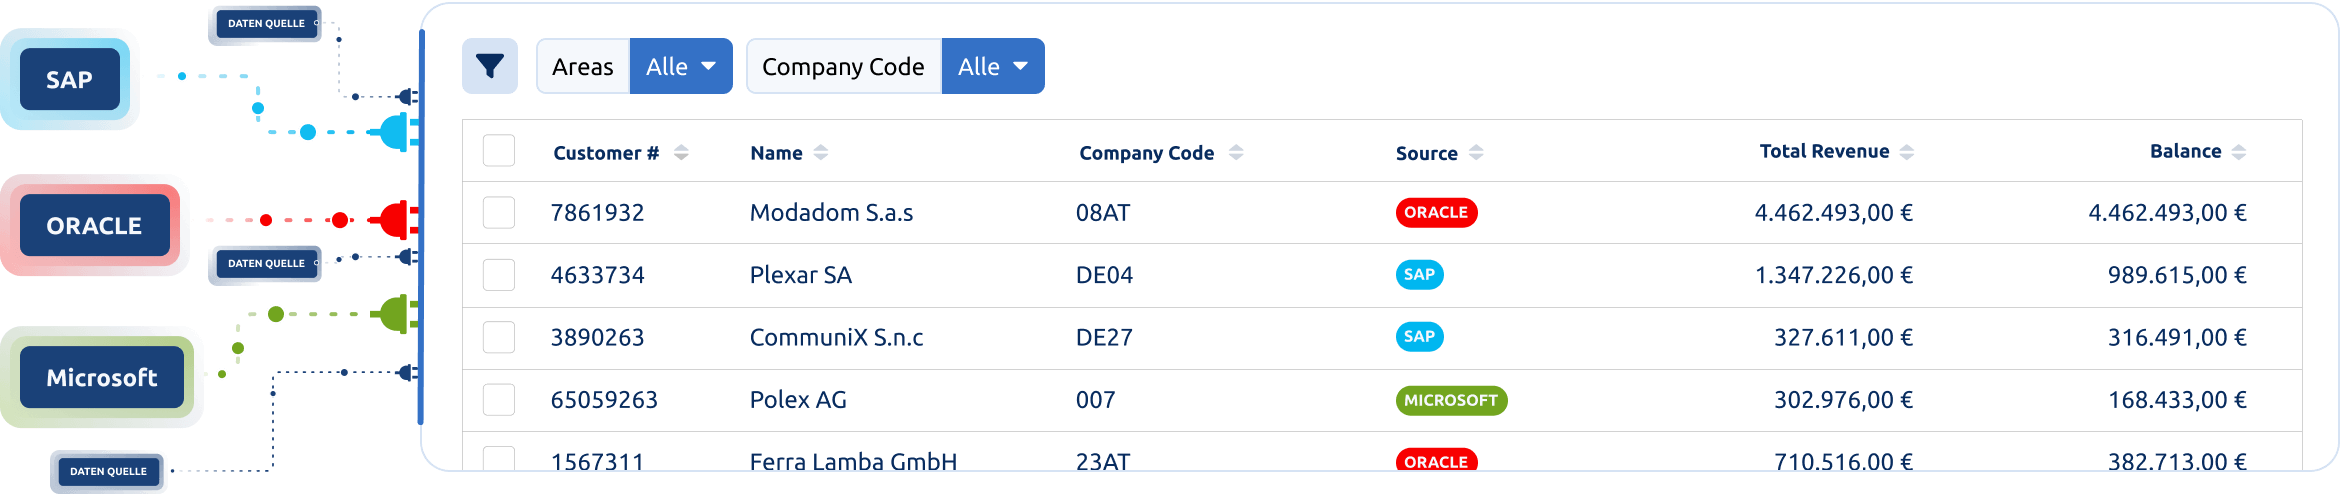Toggle the select-all header checkbox
Image resolution: width=2340 pixels, height=495 pixels.
point(499,151)
